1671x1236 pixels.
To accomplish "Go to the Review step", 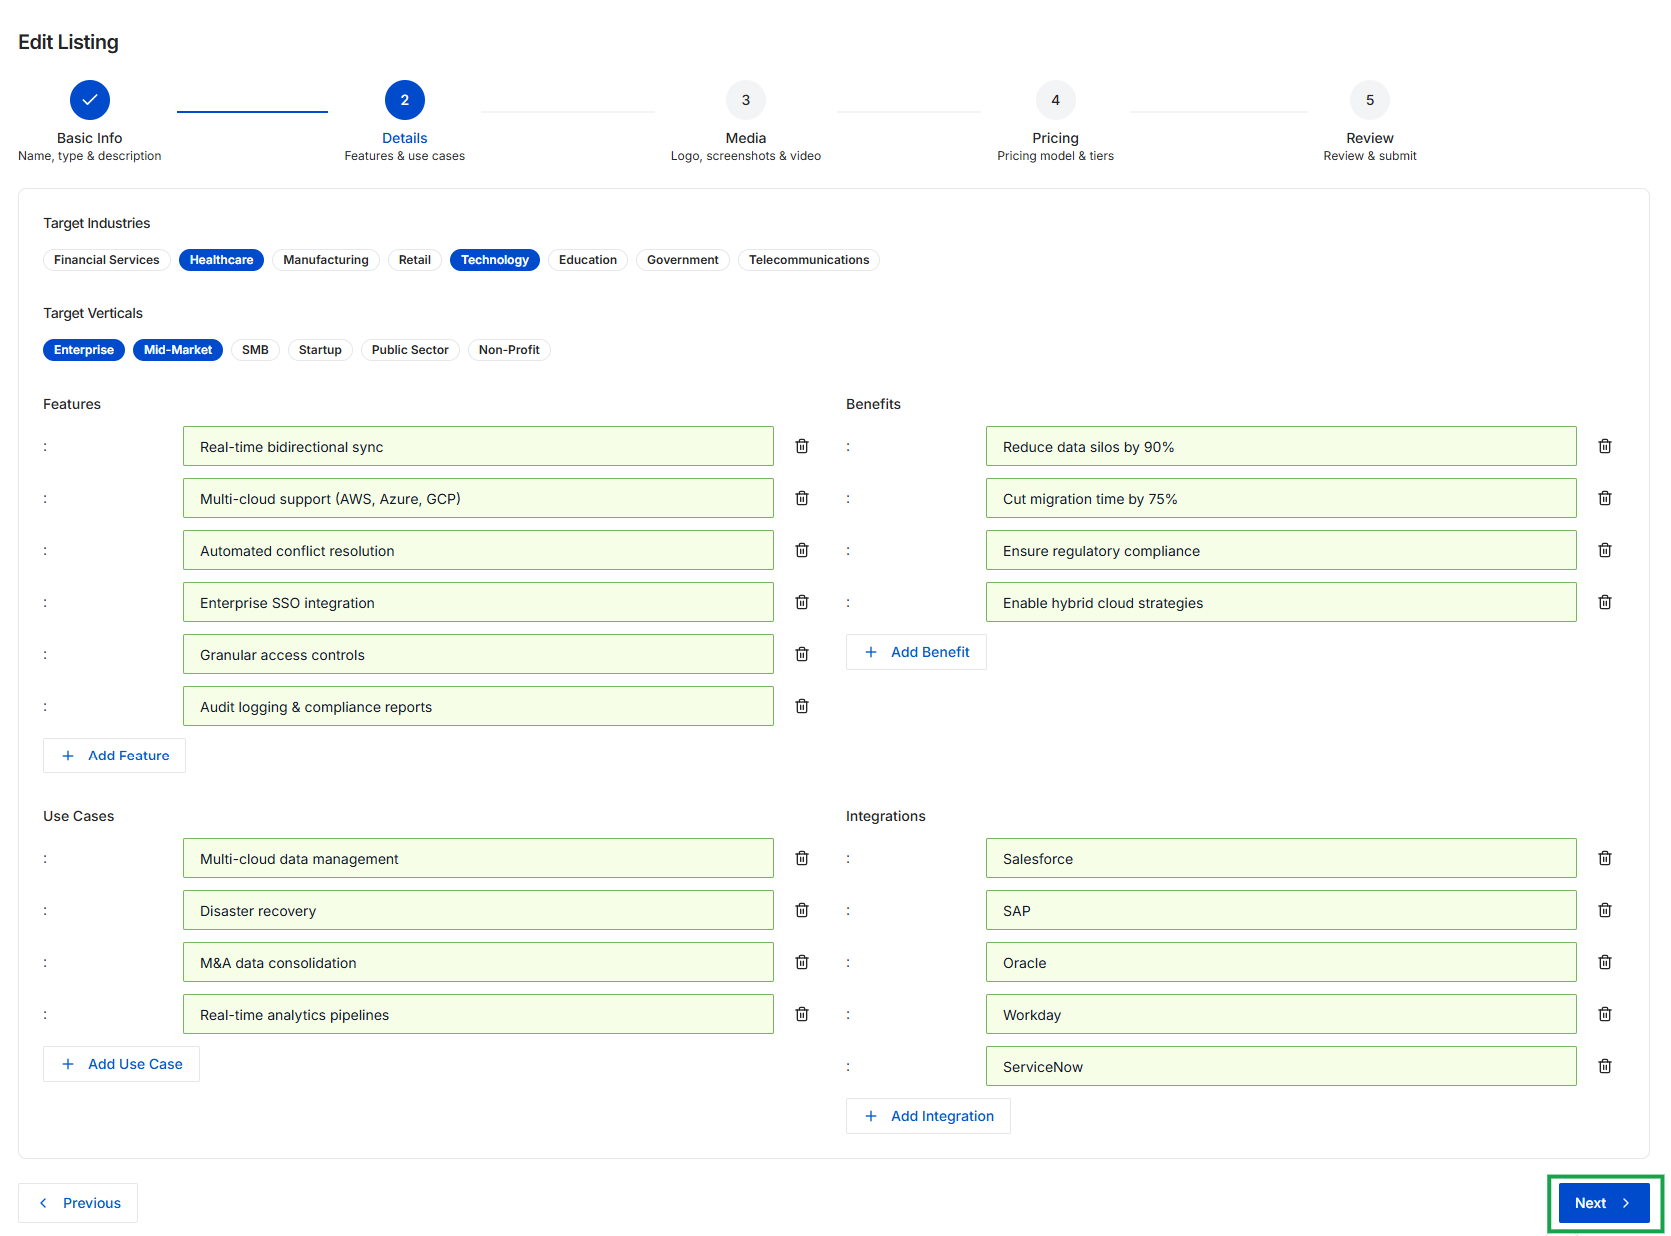I will pos(1370,100).
